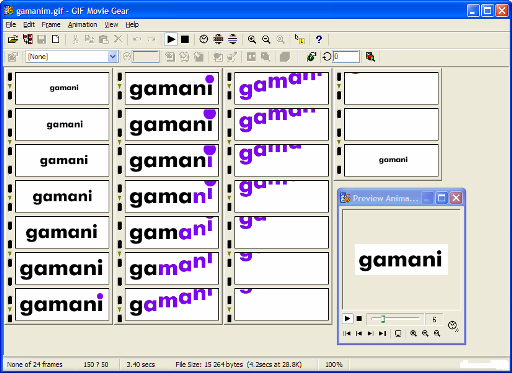Stop the animation from main toolbar
The image size is (512, 373).
(185, 39)
